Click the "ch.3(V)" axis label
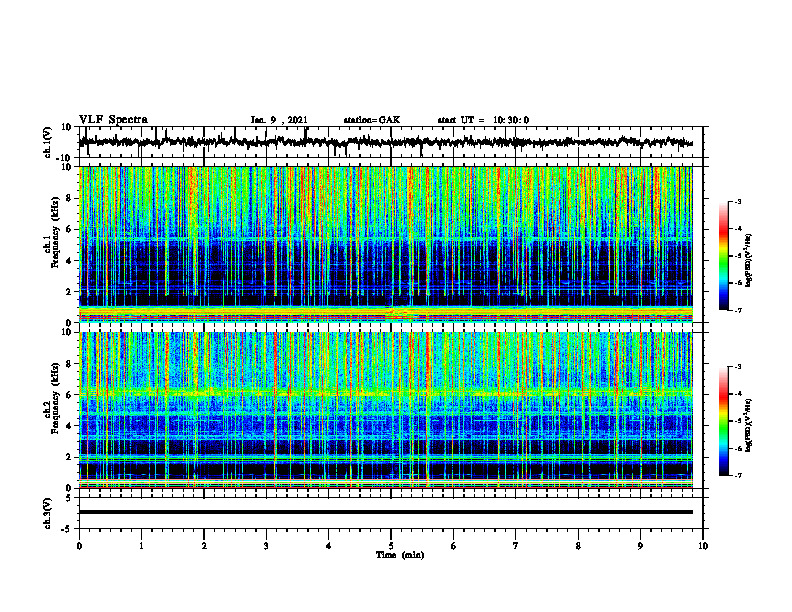The height and width of the screenshot is (612, 792). 48,514
